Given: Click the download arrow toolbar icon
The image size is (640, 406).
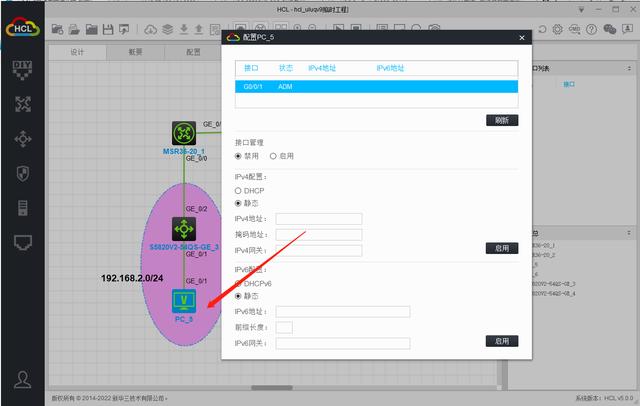Looking at the screenshot, I should tap(184, 29).
